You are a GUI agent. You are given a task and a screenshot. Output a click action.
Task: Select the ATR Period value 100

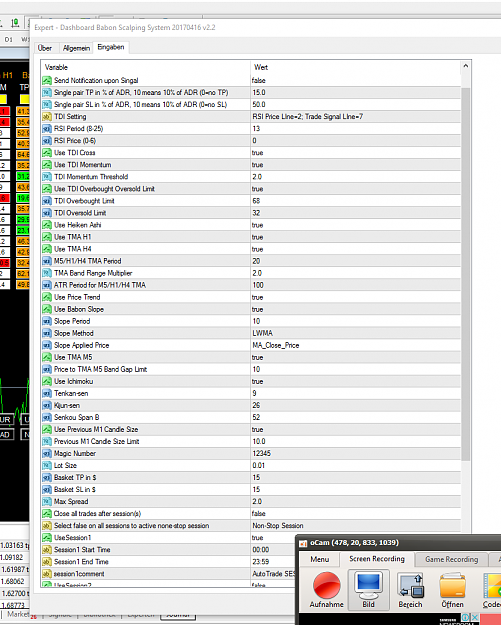258,285
